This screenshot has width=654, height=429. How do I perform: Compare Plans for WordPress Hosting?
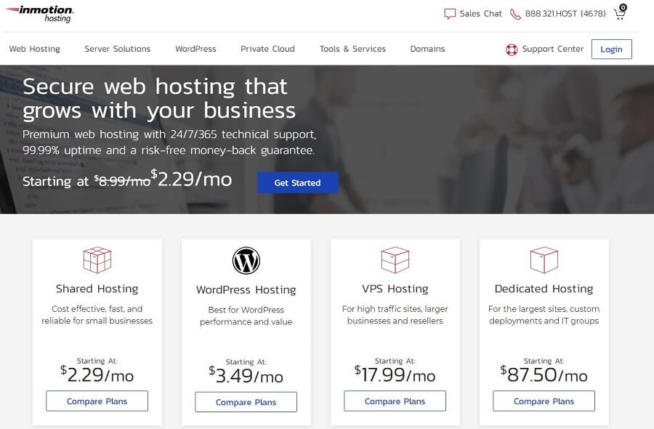point(246,402)
